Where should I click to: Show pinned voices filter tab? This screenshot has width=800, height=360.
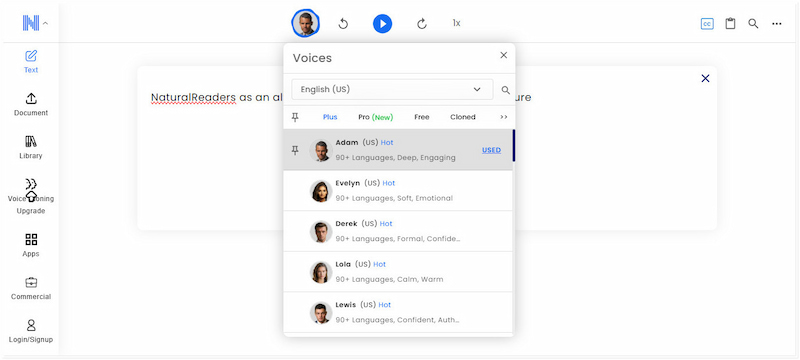pos(295,117)
